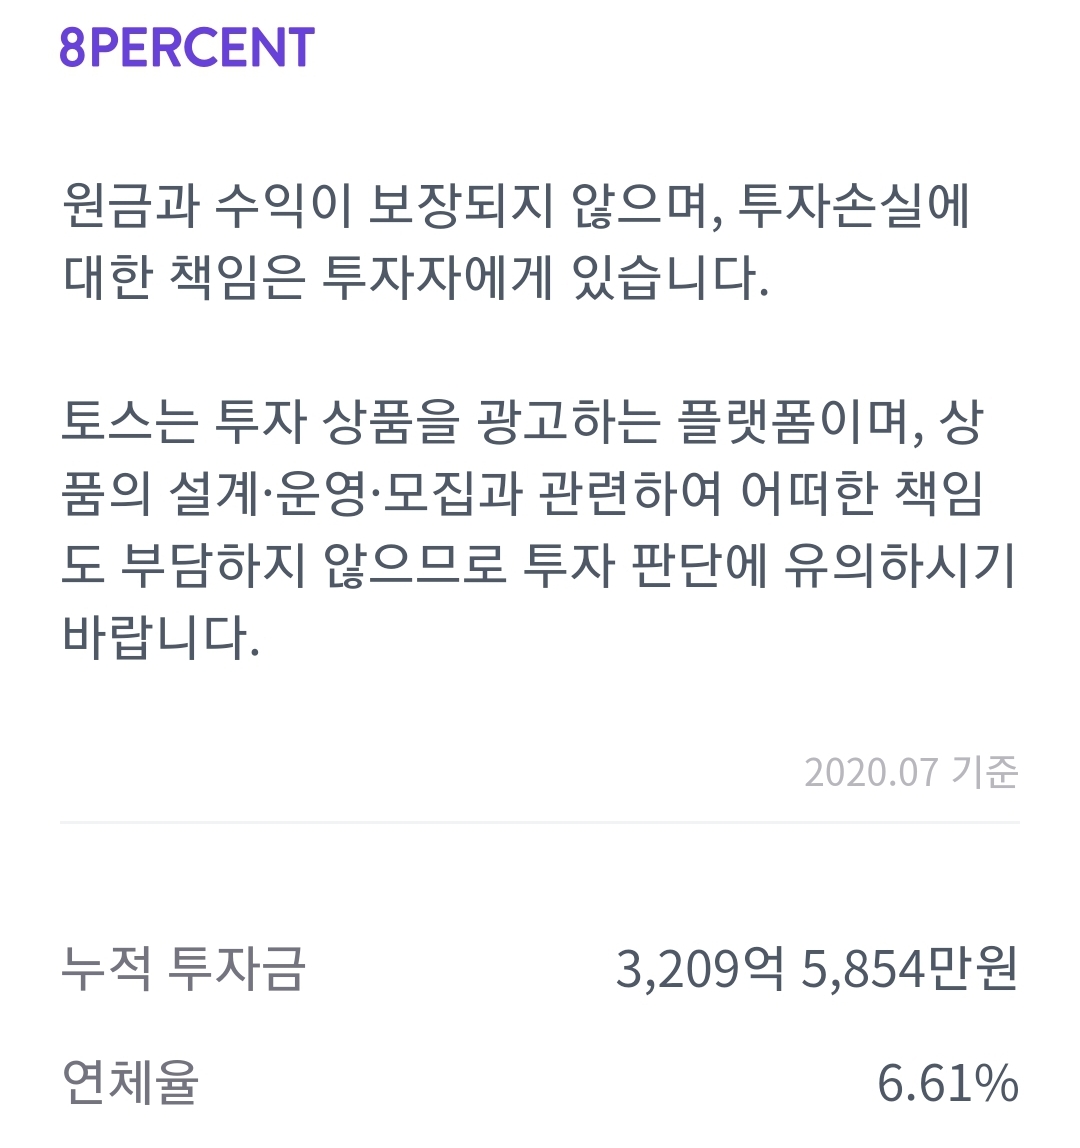The height and width of the screenshot is (1148, 1080).
Task: Click the 3,209억 5,854만원 amount
Action: (816, 969)
